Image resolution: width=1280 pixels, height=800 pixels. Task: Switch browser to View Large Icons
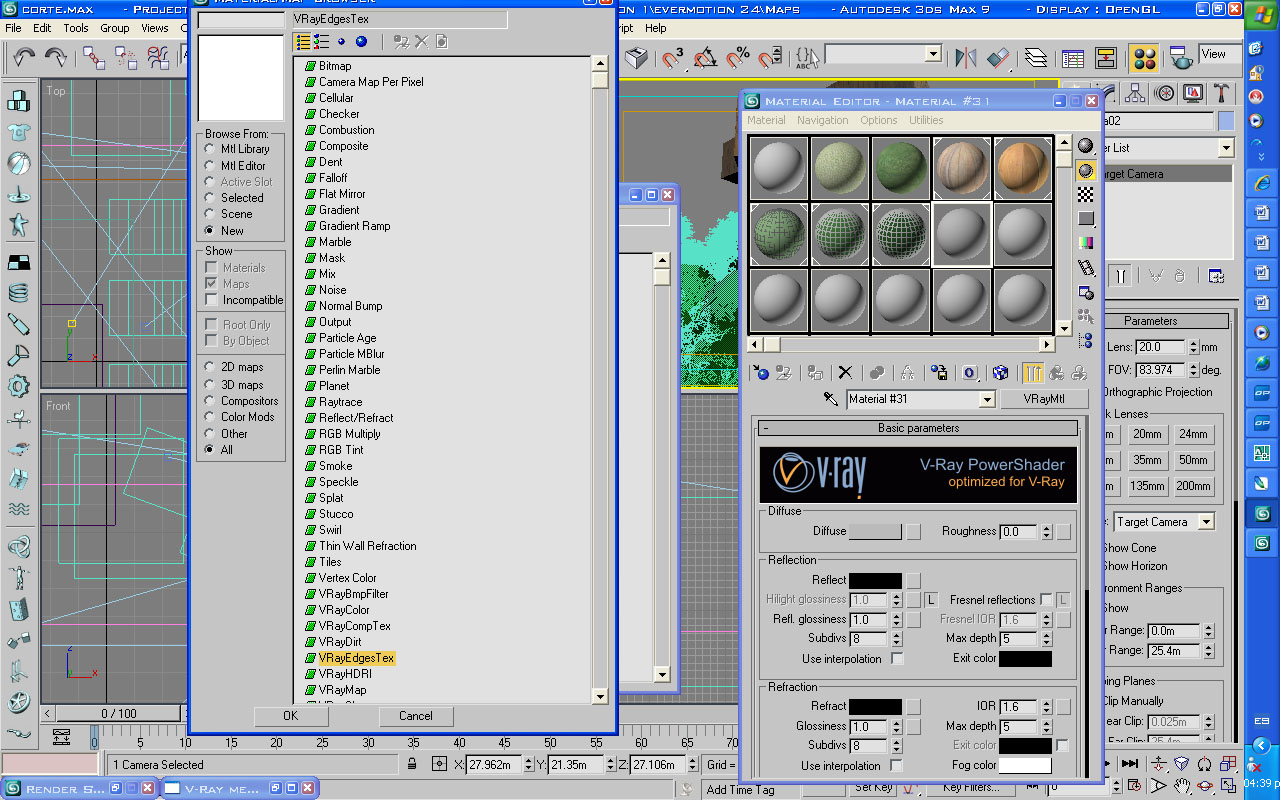click(x=361, y=41)
